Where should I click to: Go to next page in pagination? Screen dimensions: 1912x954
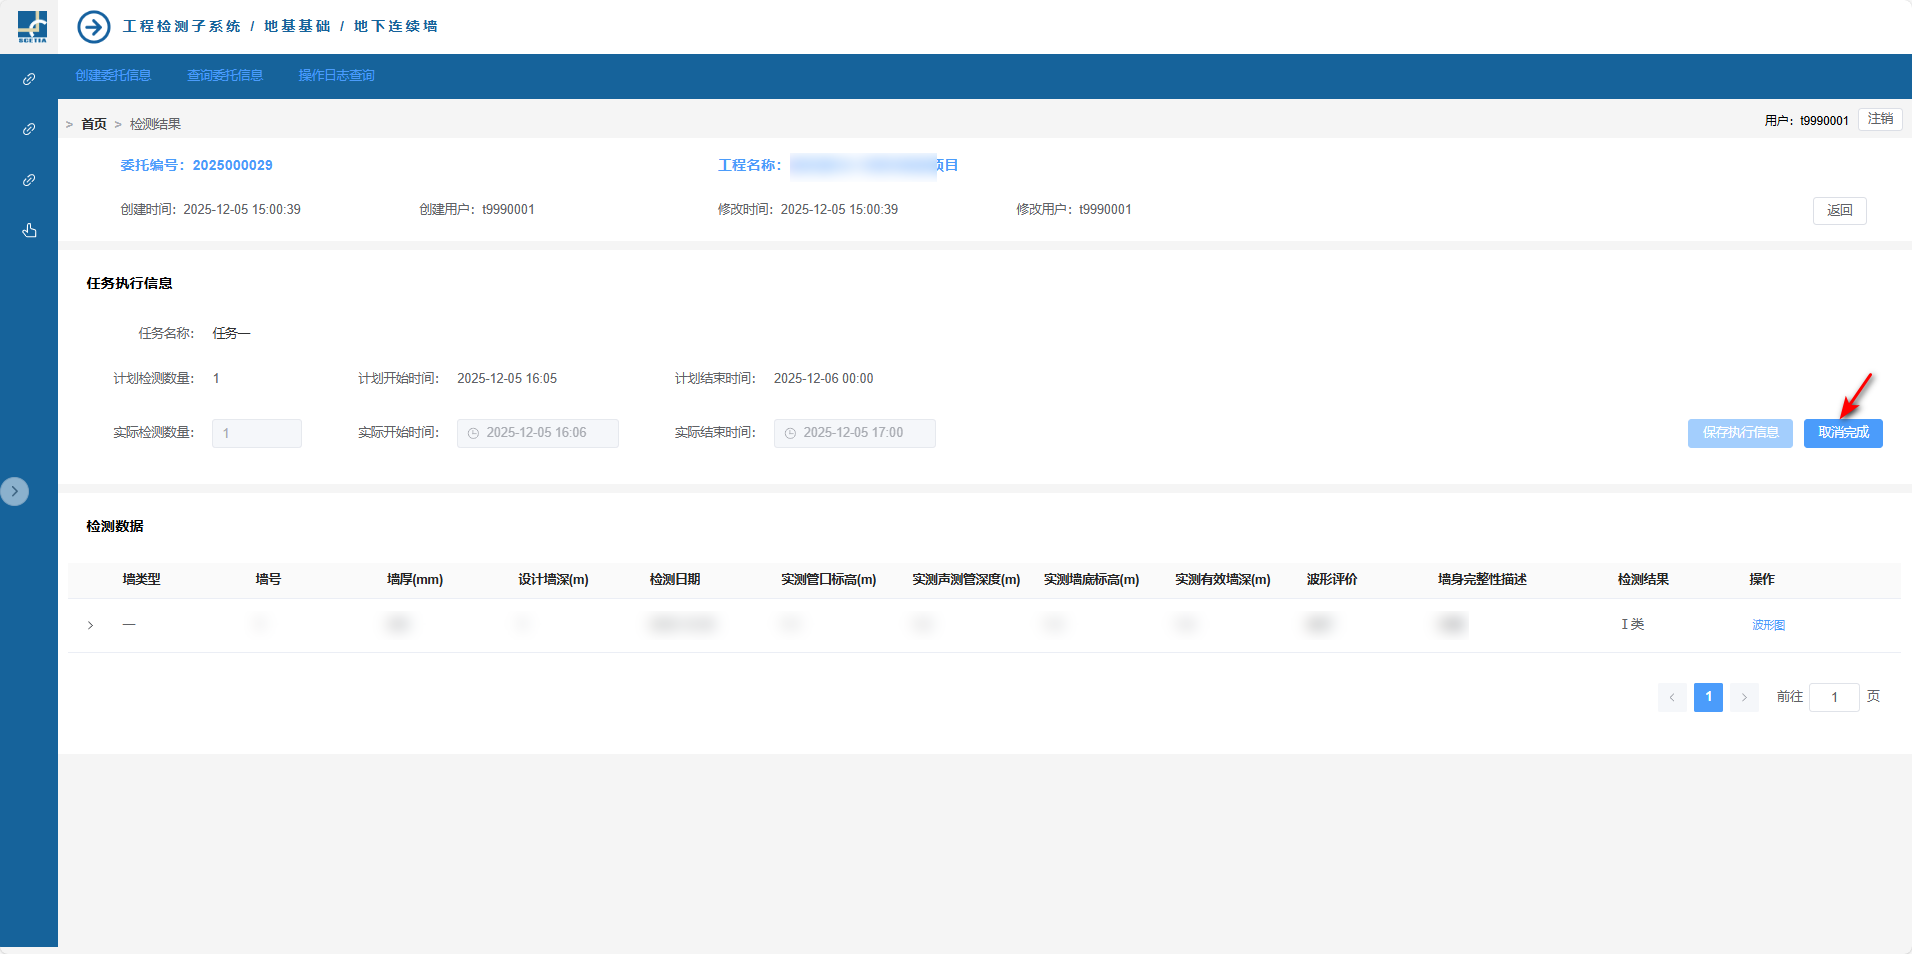coord(1744,697)
